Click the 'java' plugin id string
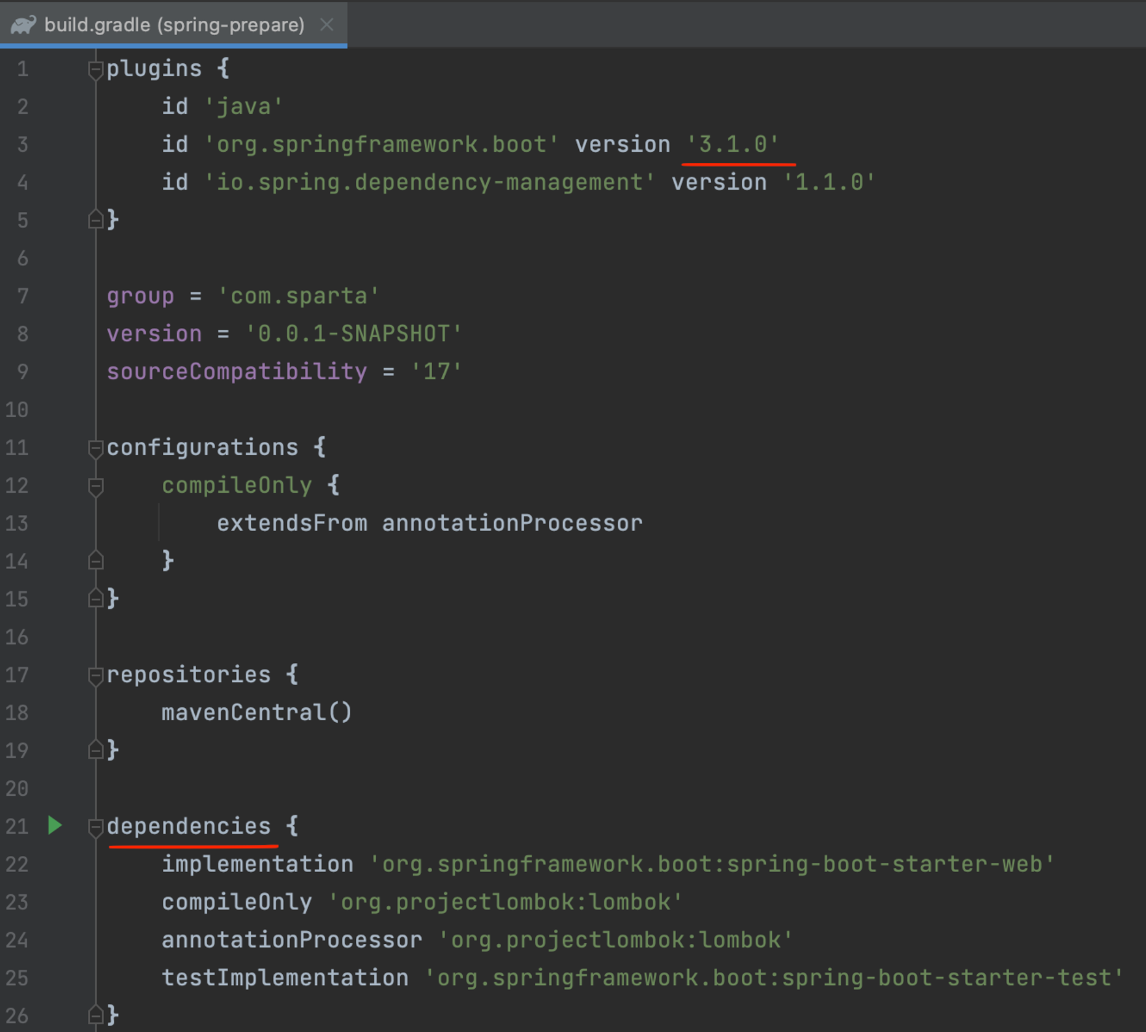The height and width of the screenshot is (1032, 1146). (x=243, y=107)
